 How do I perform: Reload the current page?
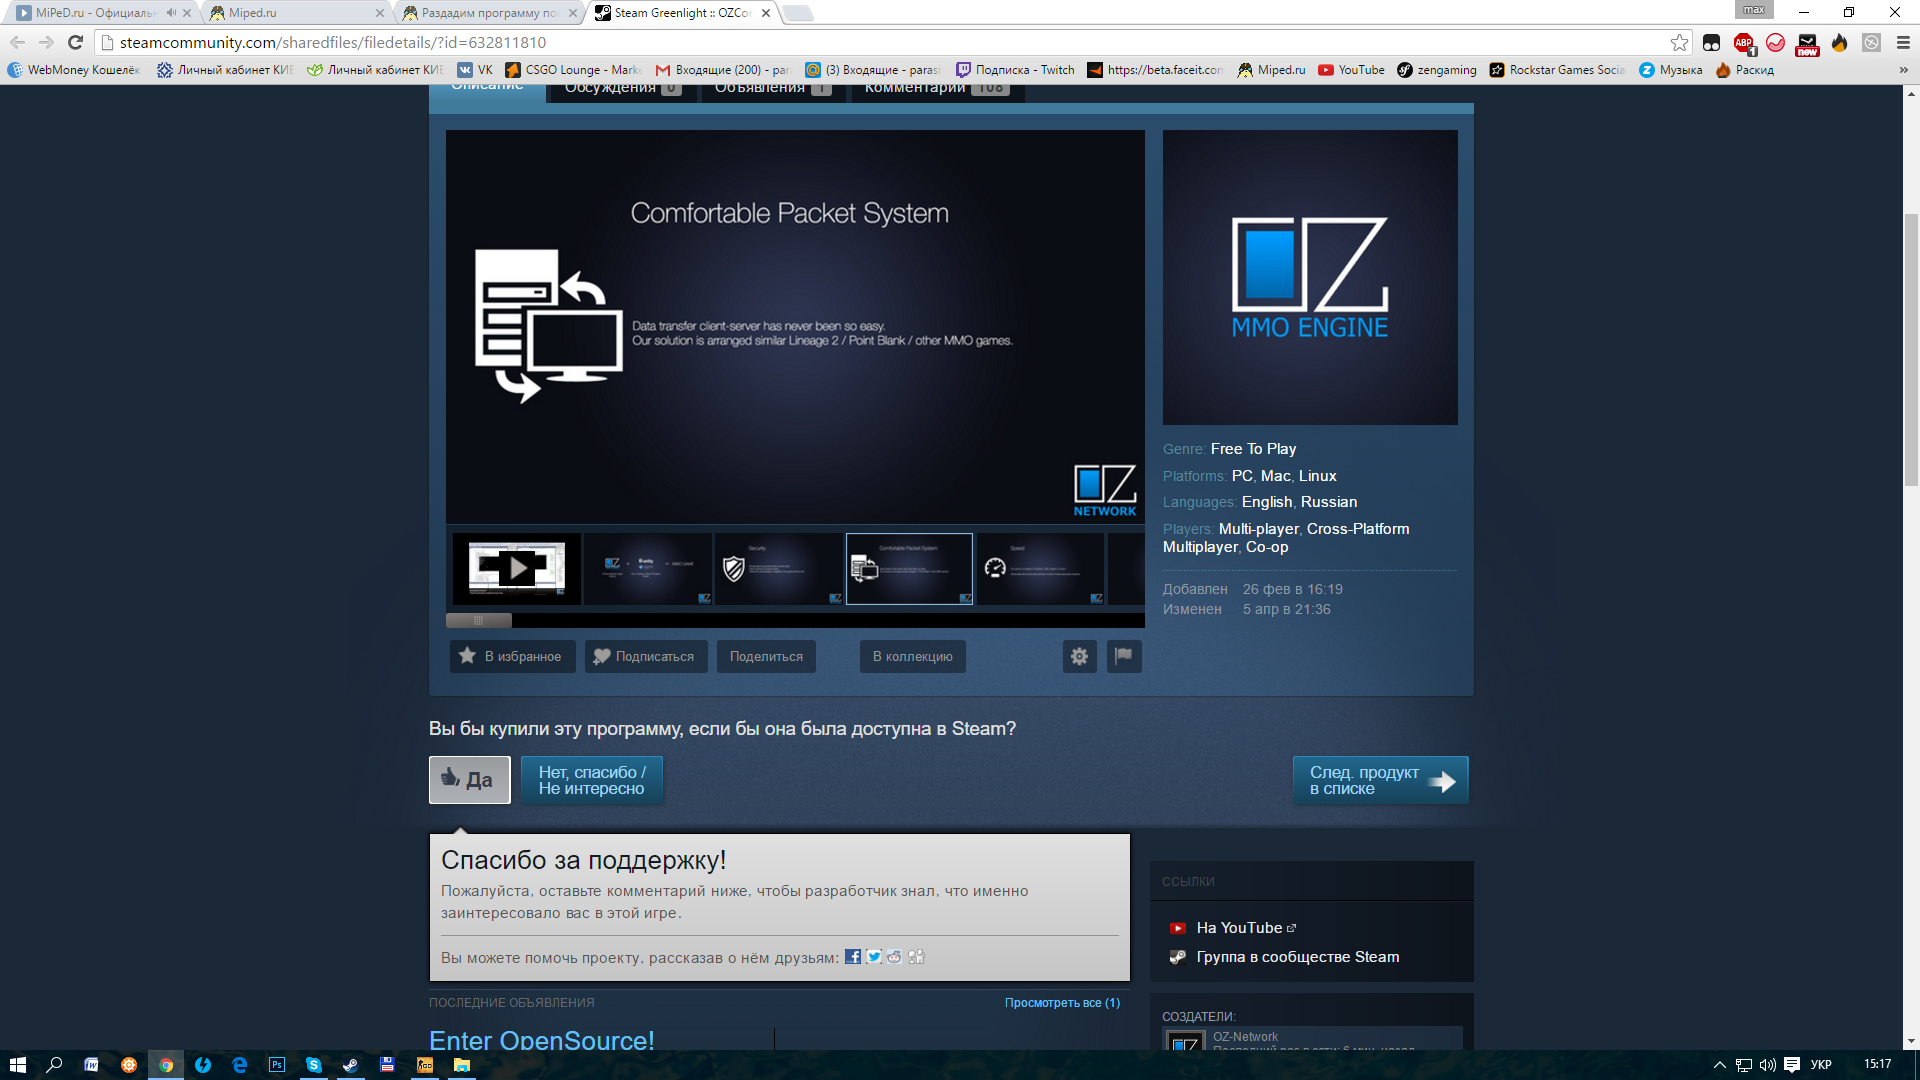point(75,43)
